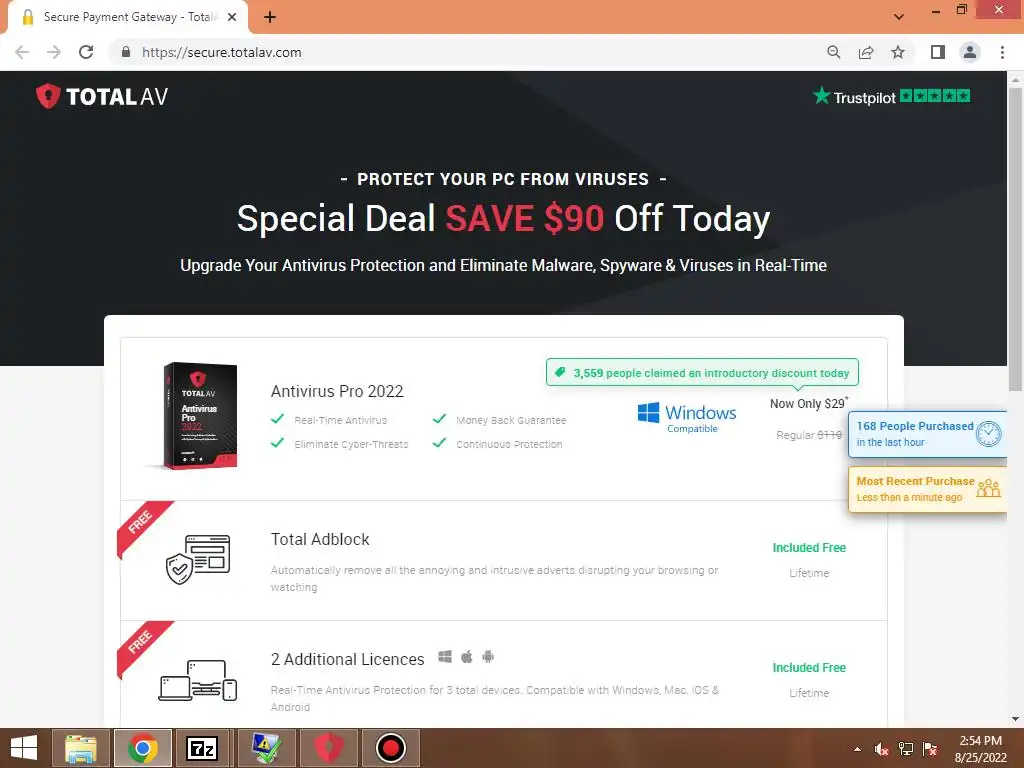The width and height of the screenshot is (1024, 768).
Task: Click the Windows Compatible logo
Action: [686, 417]
